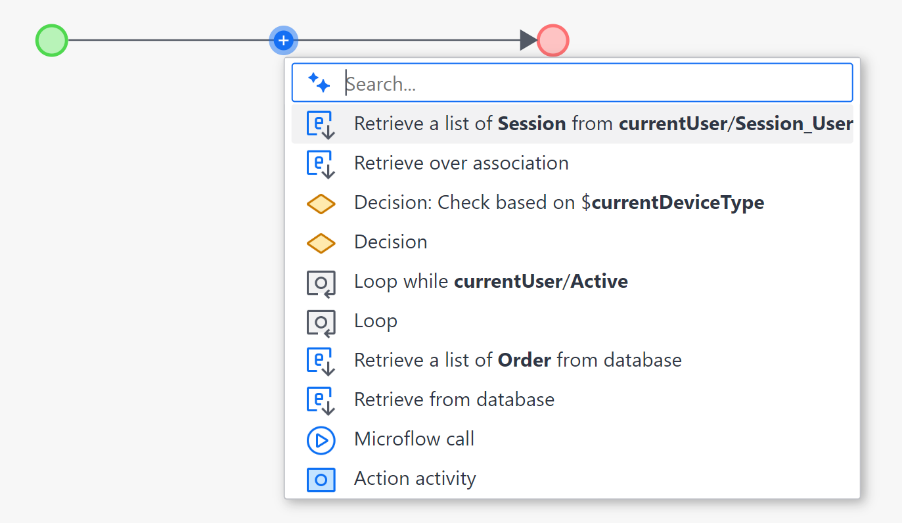
Task: Click the icon beside Retrieve a list of Session
Action: [x=320, y=124]
